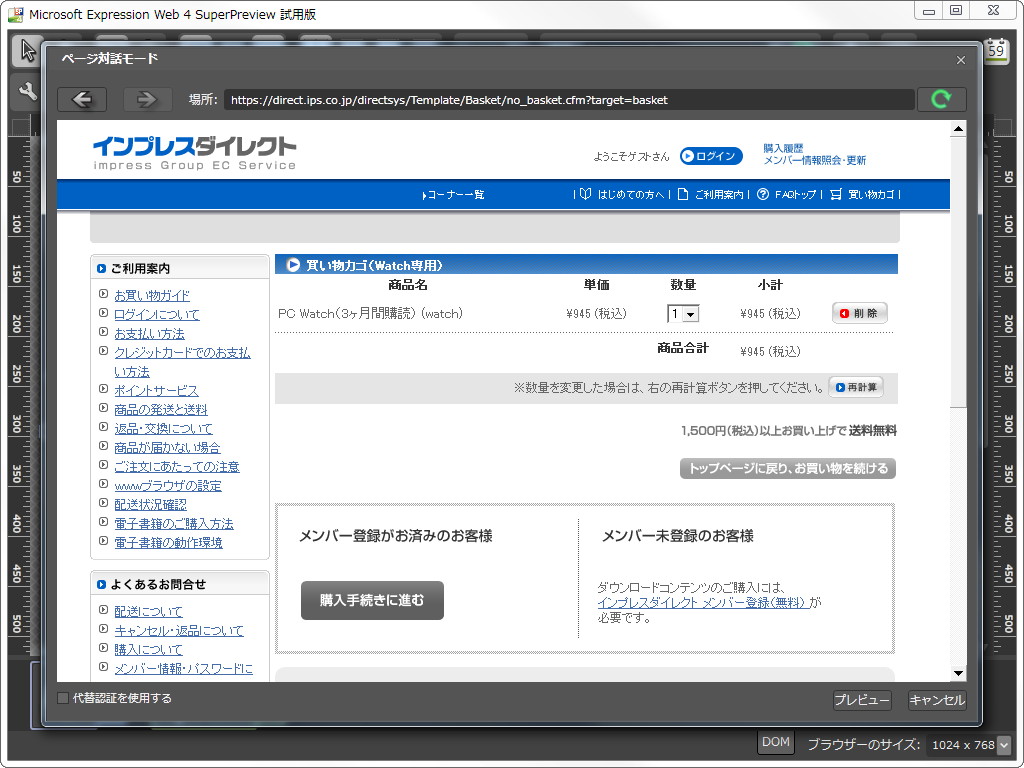Click the DOM button in the status bar
The height and width of the screenshot is (768, 1024).
[x=775, y=742]
